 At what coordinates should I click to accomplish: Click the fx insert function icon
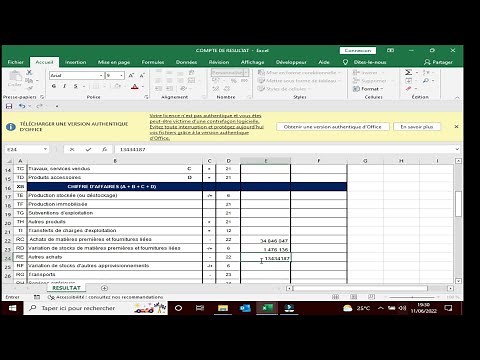tap(104, 150)
